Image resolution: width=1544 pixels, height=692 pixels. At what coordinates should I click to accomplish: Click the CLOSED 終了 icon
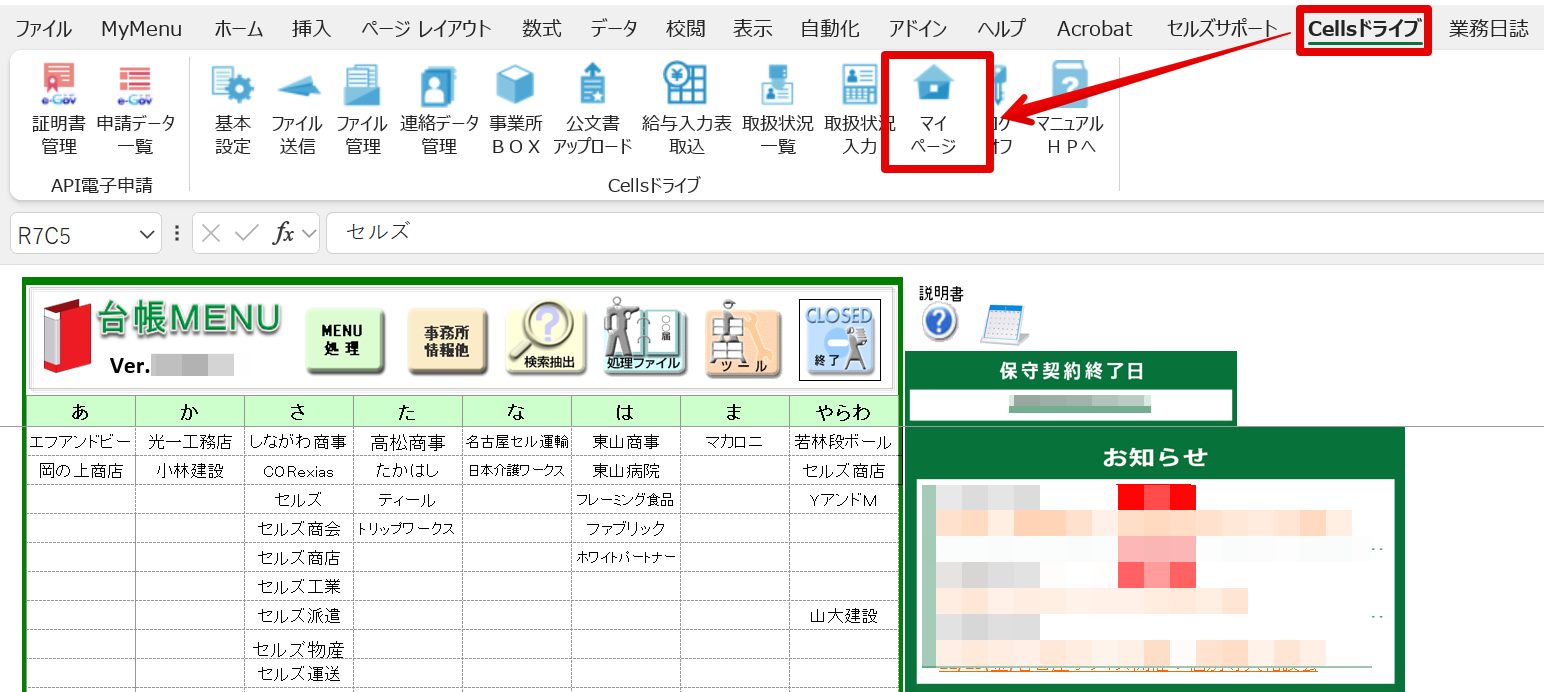839,340
